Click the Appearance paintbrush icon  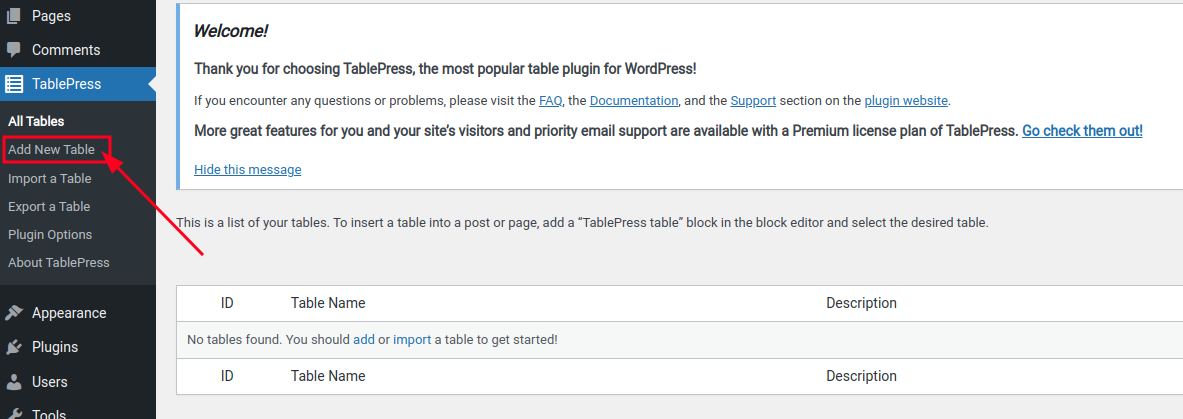tap(14, 313)
